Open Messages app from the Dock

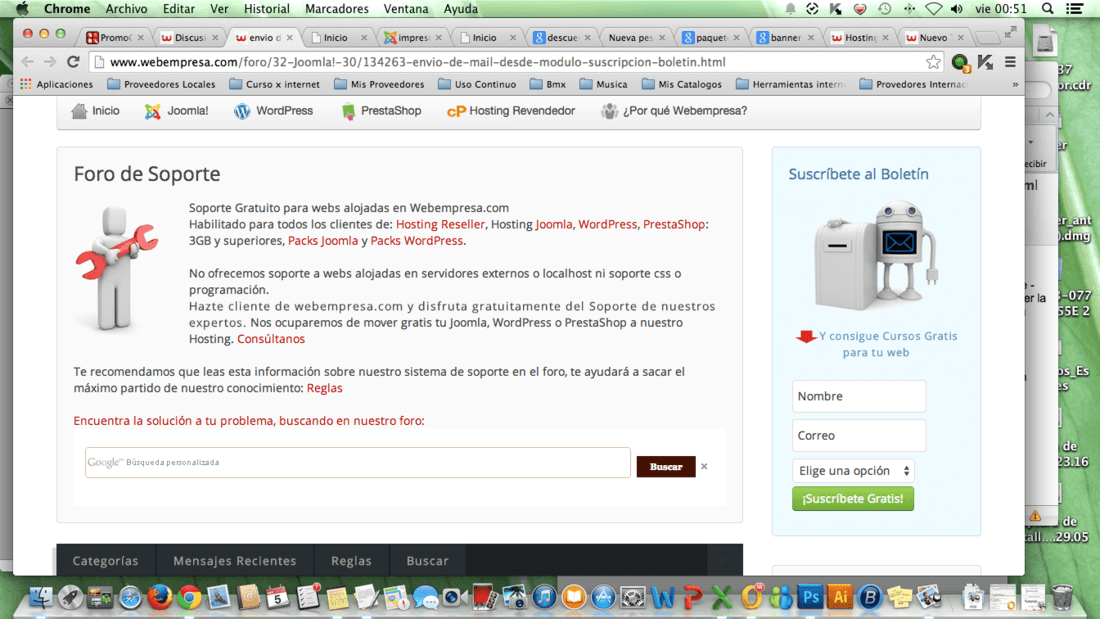[x=425, y=597]
